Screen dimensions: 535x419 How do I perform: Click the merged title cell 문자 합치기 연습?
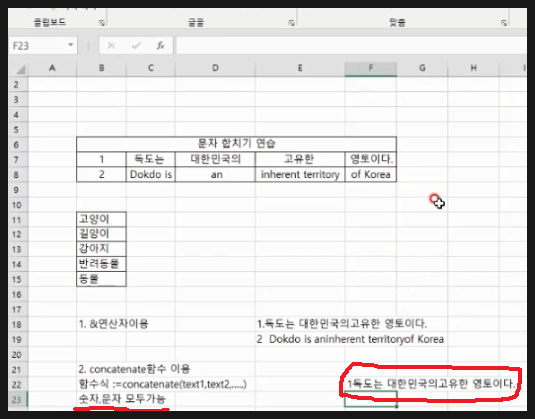point(236,144)
